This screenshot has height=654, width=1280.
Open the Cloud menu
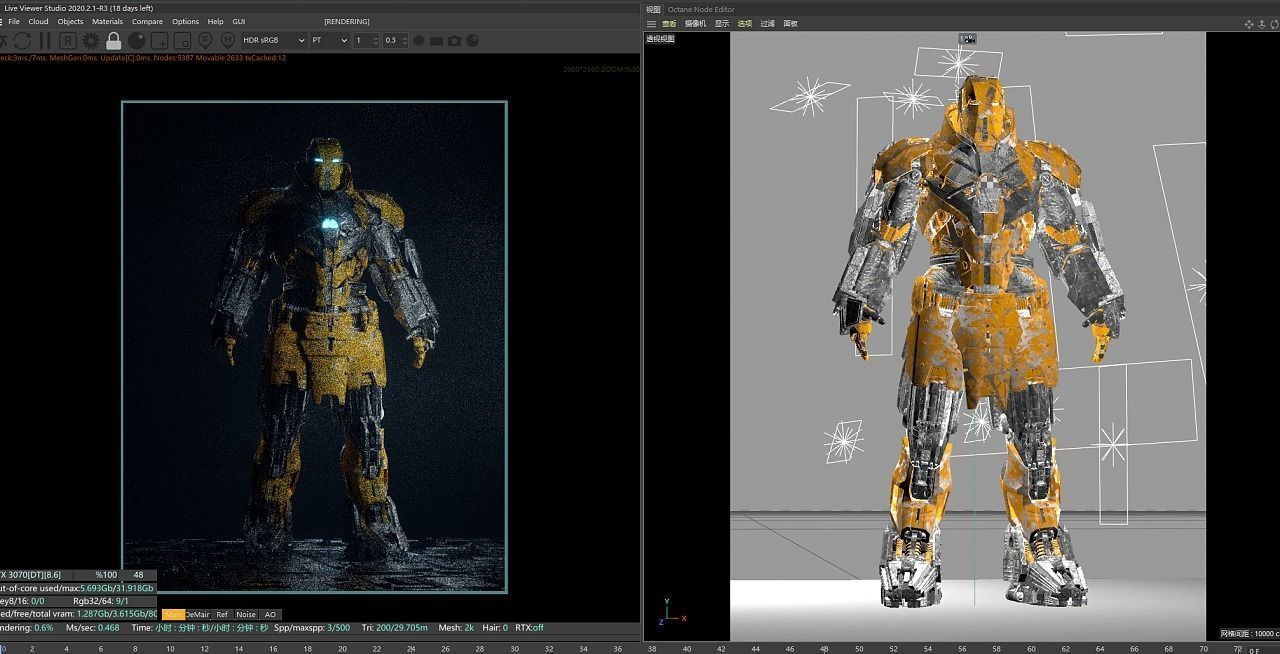[x=38, y=21]
